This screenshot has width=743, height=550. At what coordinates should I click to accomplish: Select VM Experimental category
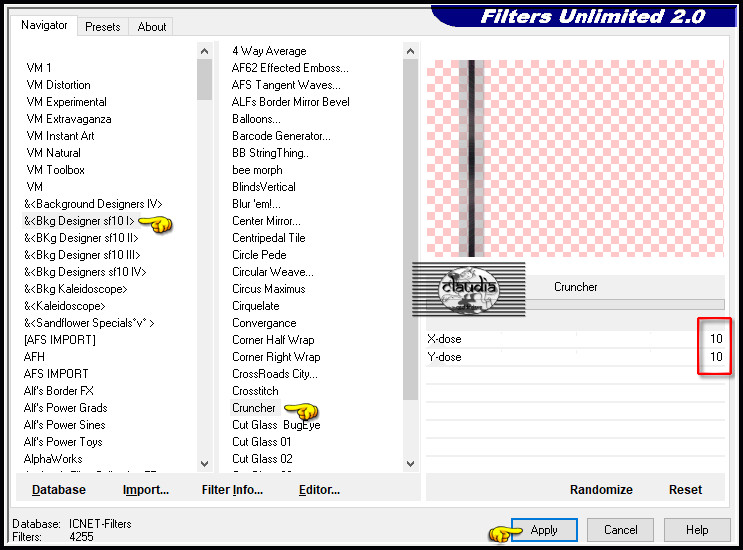pyautogui.click(x=66, y=102)
